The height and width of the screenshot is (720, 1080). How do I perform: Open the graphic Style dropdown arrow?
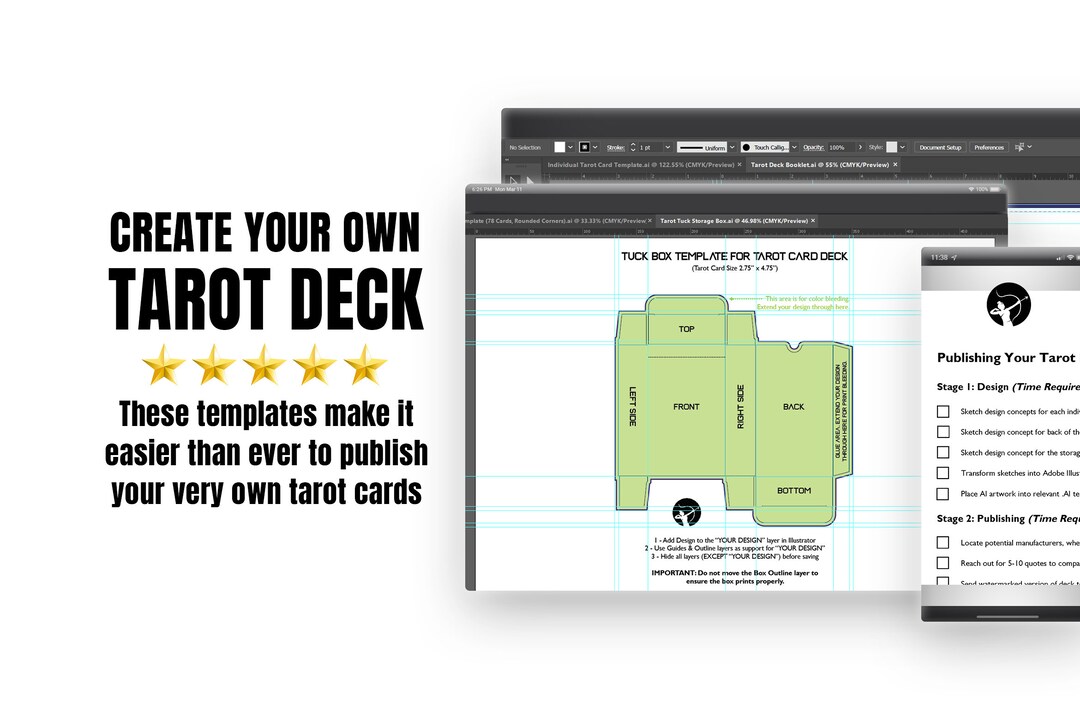pos(902,147)
